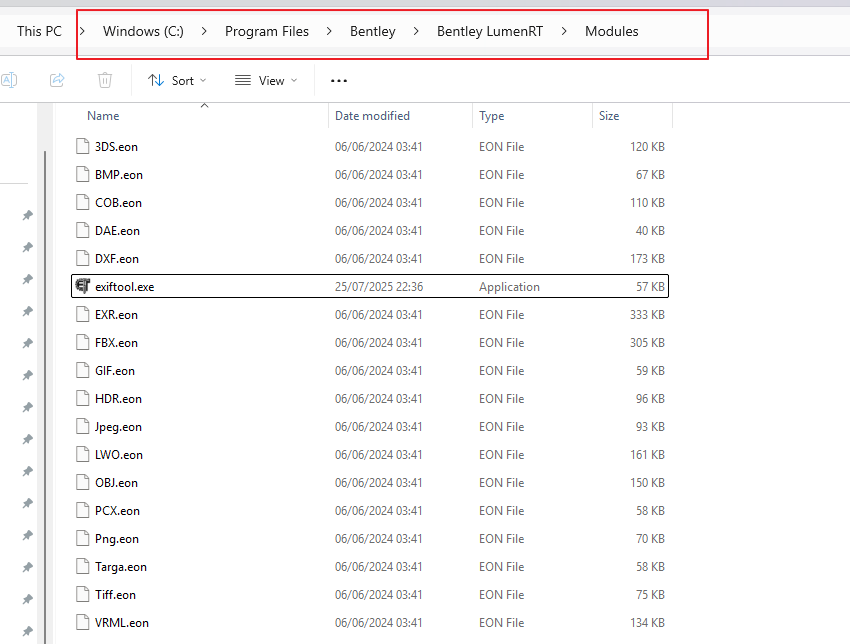Click the OBJ.eon file icon
850x644 pixels.
(x=82, y=482)
